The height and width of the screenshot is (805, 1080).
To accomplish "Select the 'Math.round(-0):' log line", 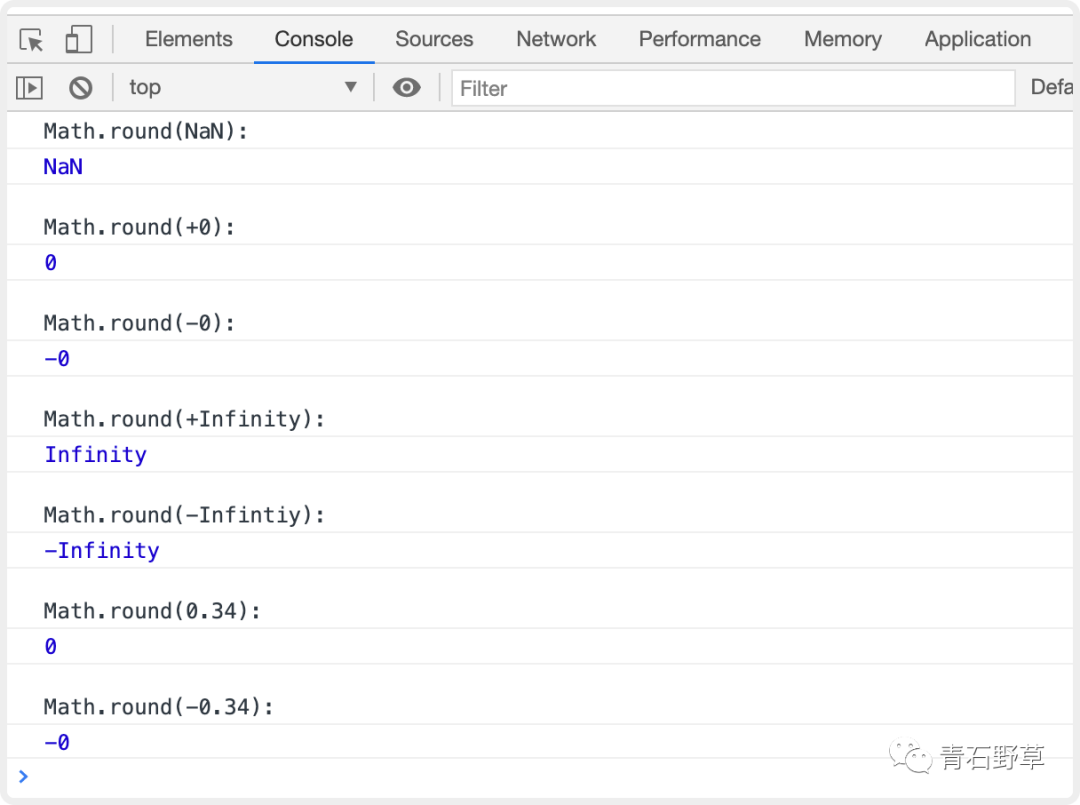I will [139, 322].
